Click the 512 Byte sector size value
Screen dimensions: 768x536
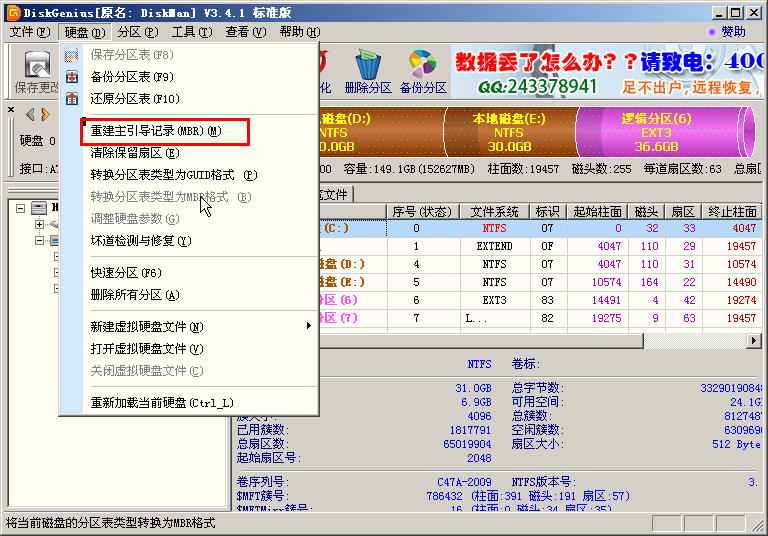pyautogui.click(x=737, y=444)
